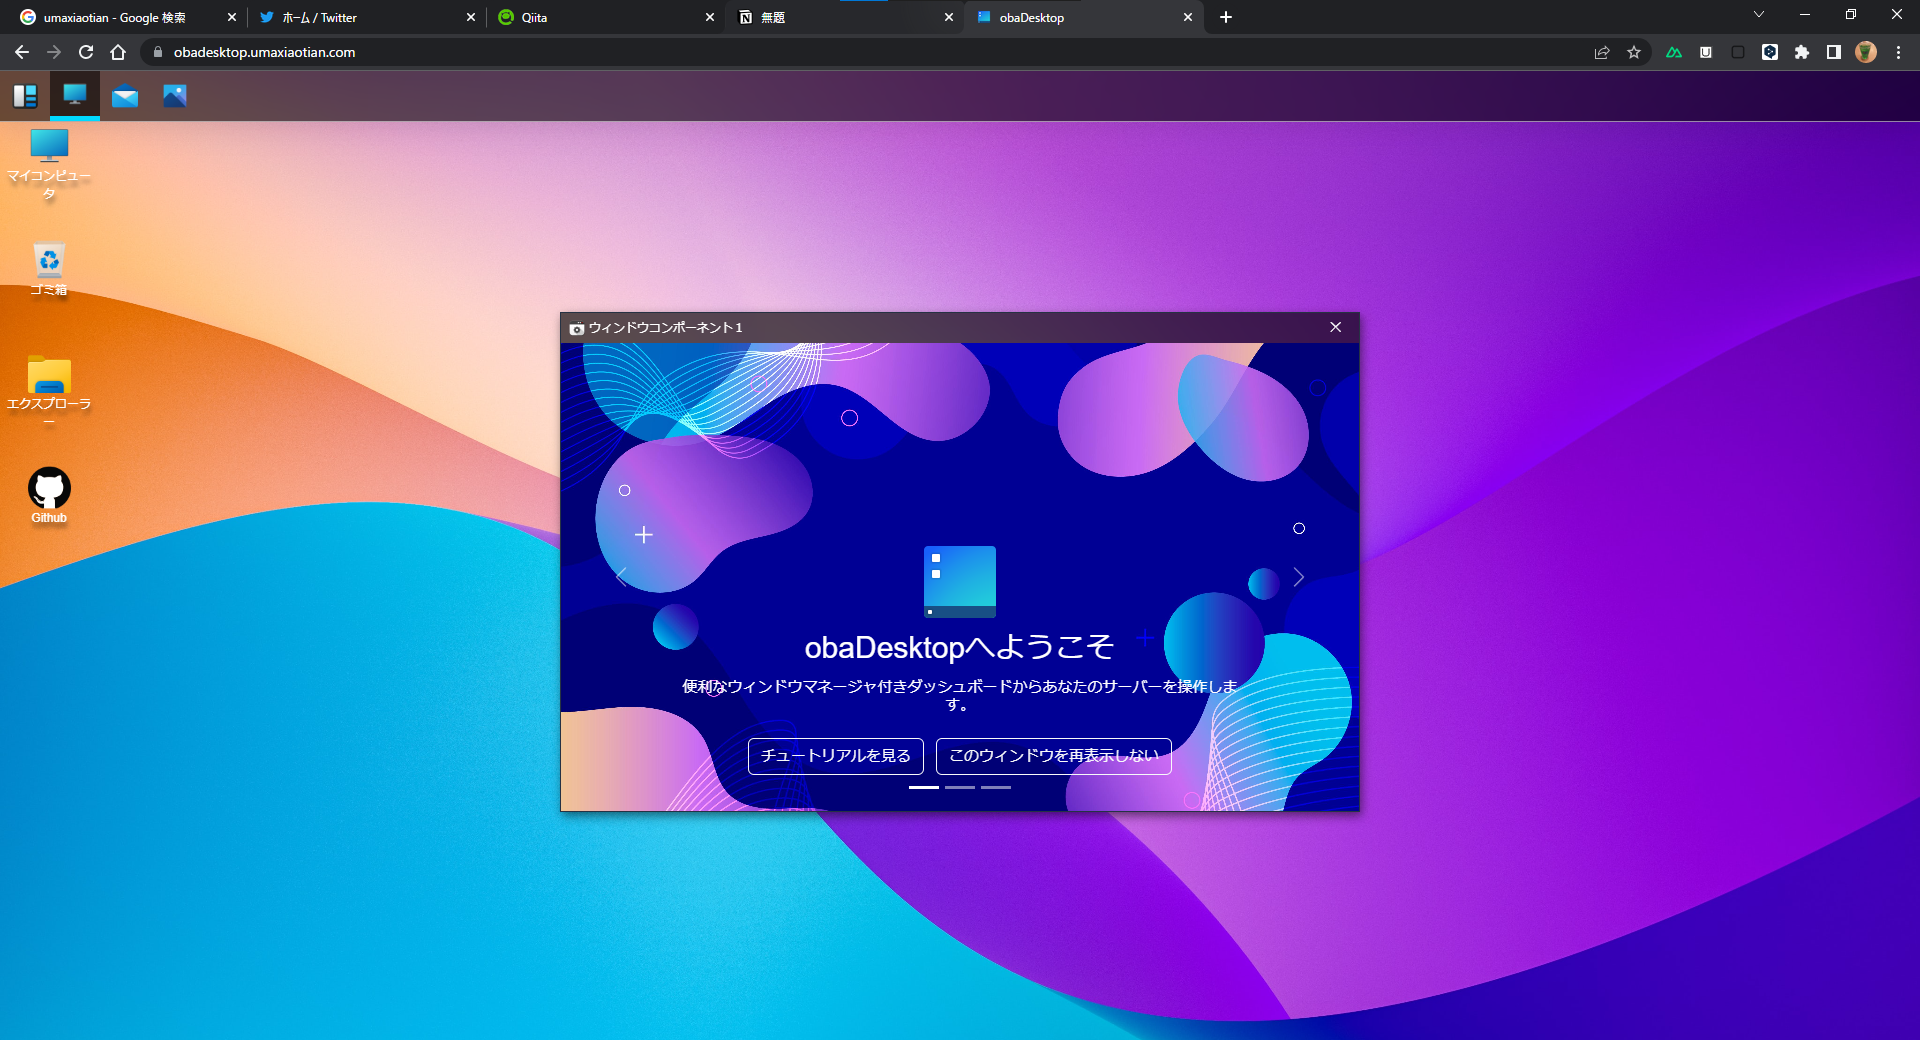1920x1040 pixels.
Task: Click the camera icon in the window title bar
Action: coord(577,328)
